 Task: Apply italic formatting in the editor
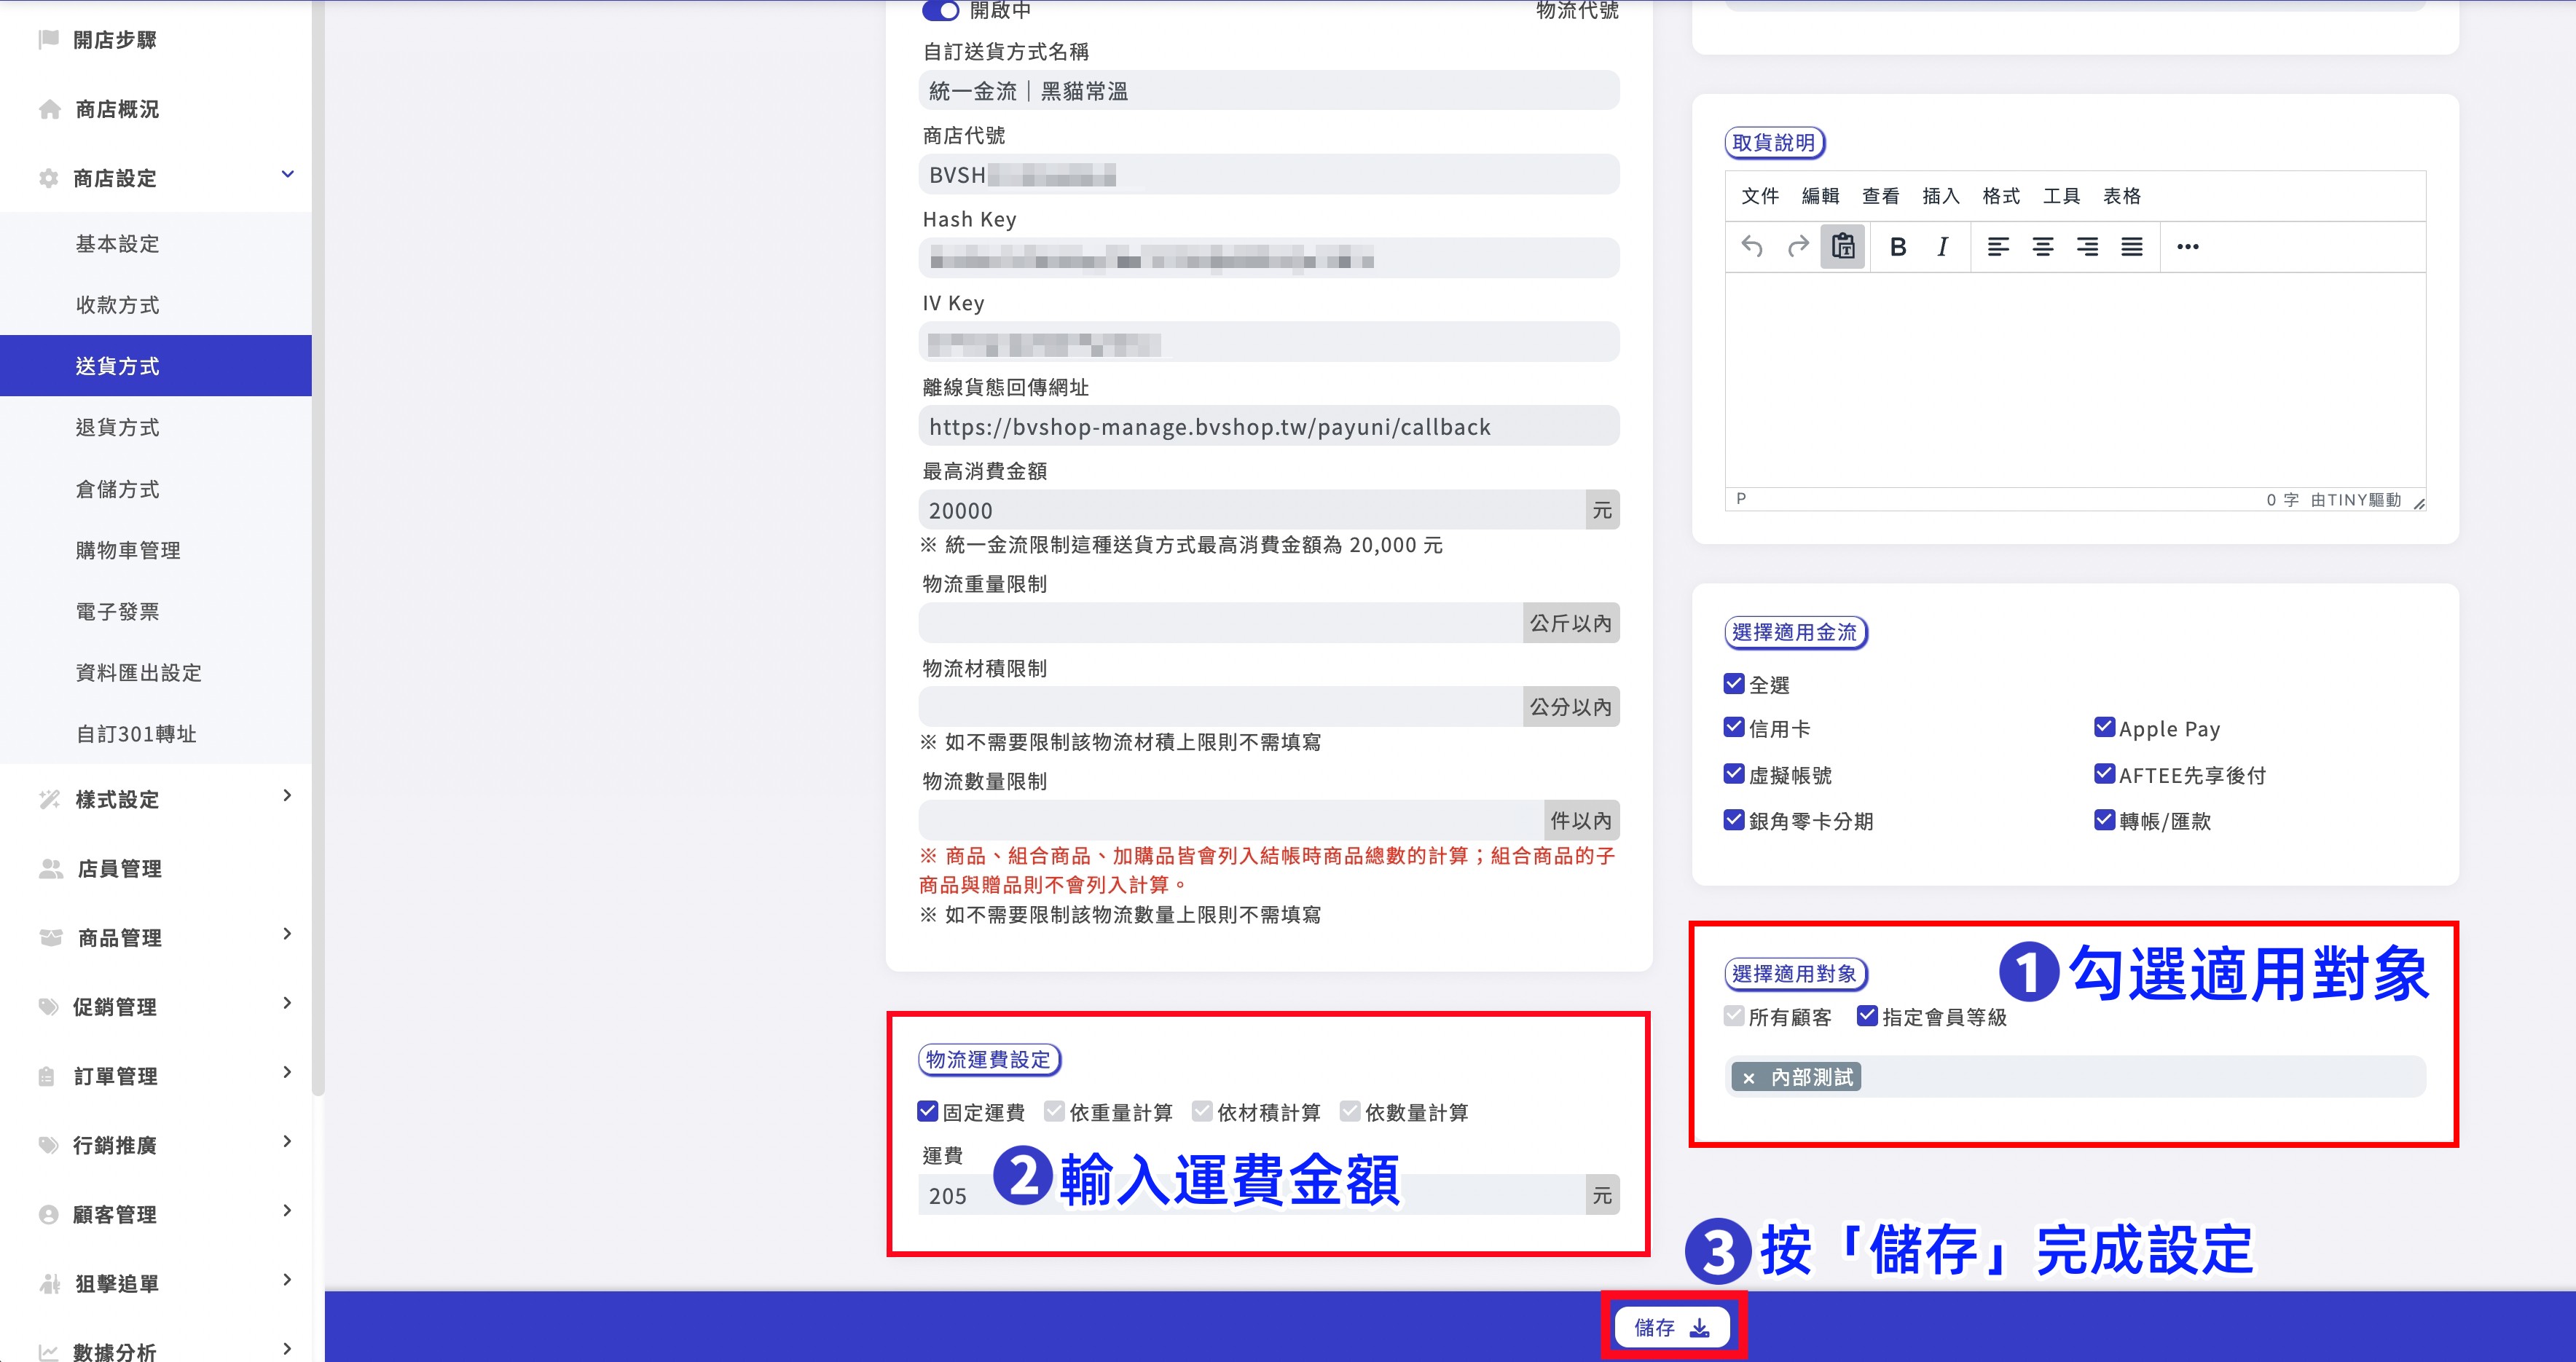coord(1942,246)
